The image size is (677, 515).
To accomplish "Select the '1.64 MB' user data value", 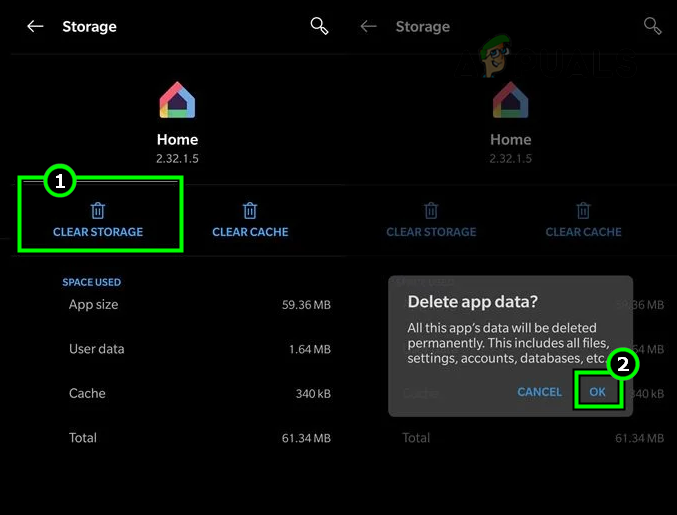I will (x=310, y=349).
